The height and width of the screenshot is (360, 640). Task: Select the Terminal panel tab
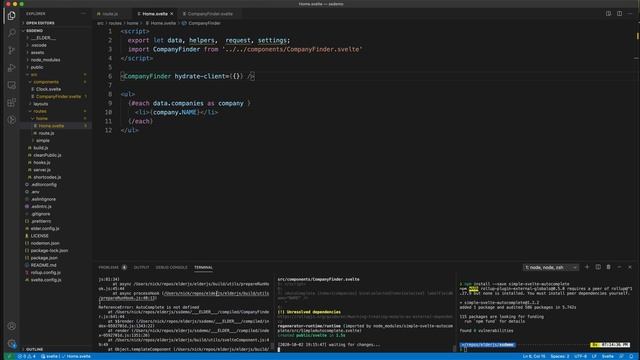203,267
